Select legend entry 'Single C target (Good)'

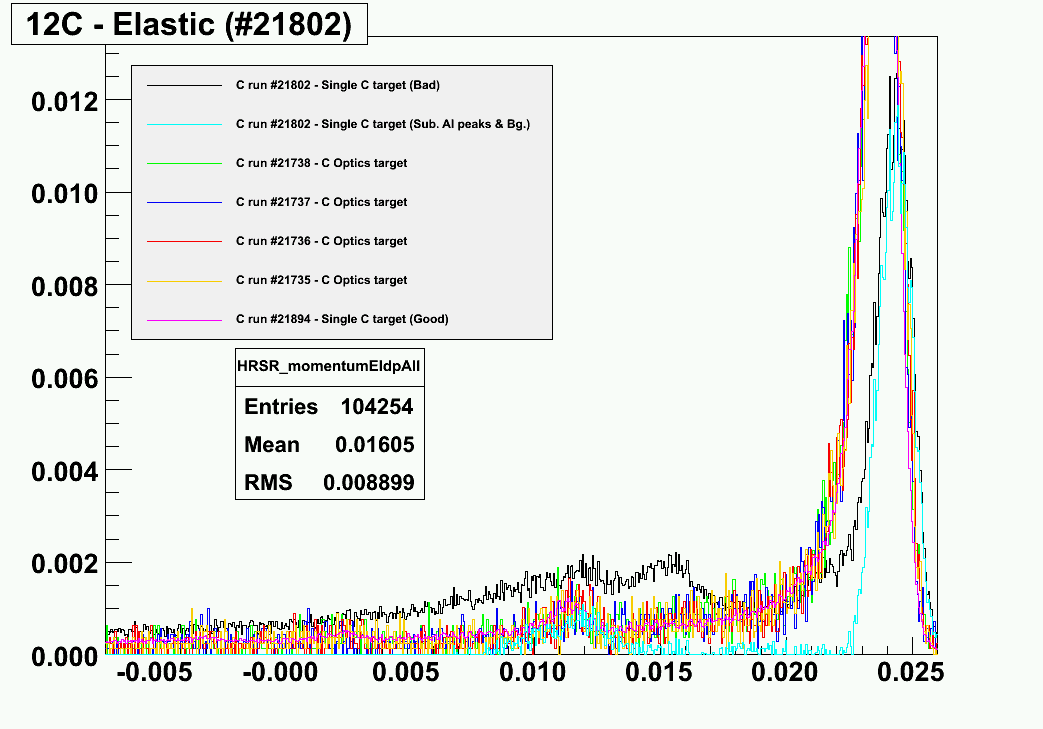pyautogui.click(x=342, y=319)
